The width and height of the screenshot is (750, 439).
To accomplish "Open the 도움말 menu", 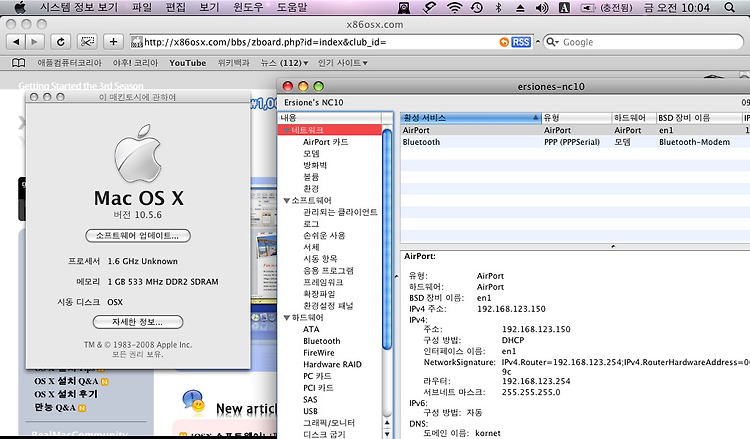I will pyautogui.click(x=292, y=7).
